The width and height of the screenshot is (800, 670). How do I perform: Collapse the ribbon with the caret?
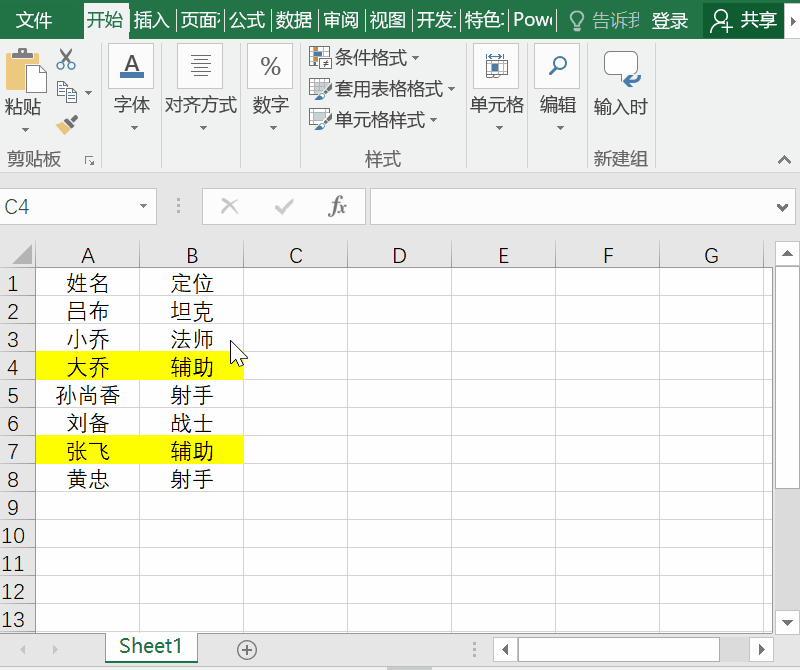point(784,160)
